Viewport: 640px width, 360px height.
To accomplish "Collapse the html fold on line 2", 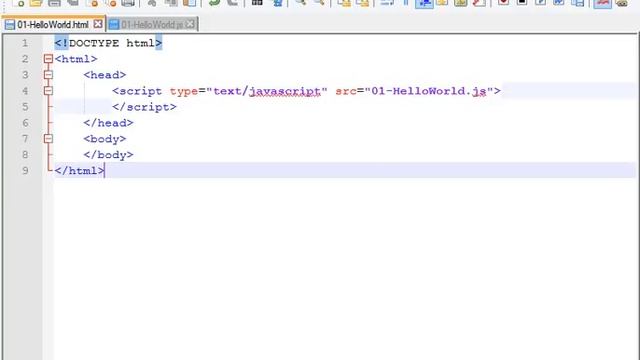I will (48, 59).
